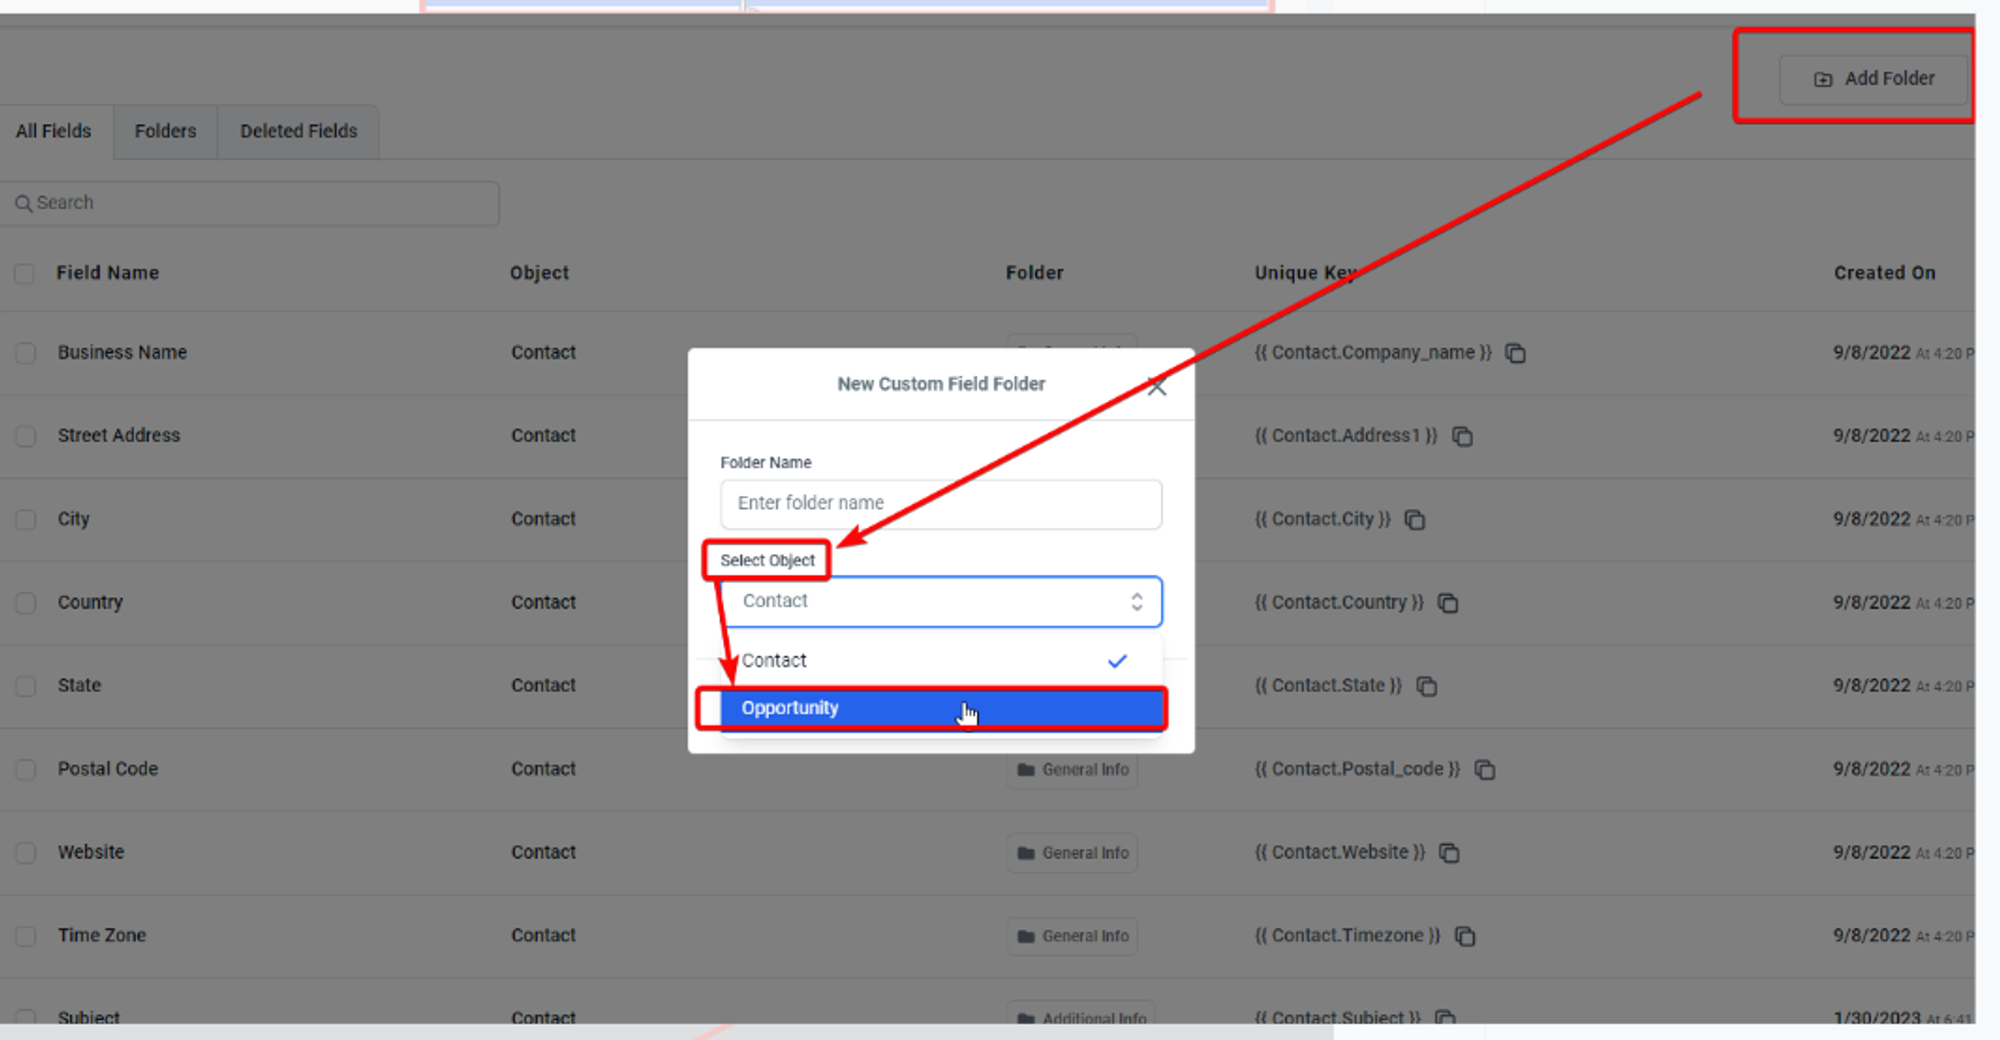Check the Street Address row checkbox

tap(25, 436)
